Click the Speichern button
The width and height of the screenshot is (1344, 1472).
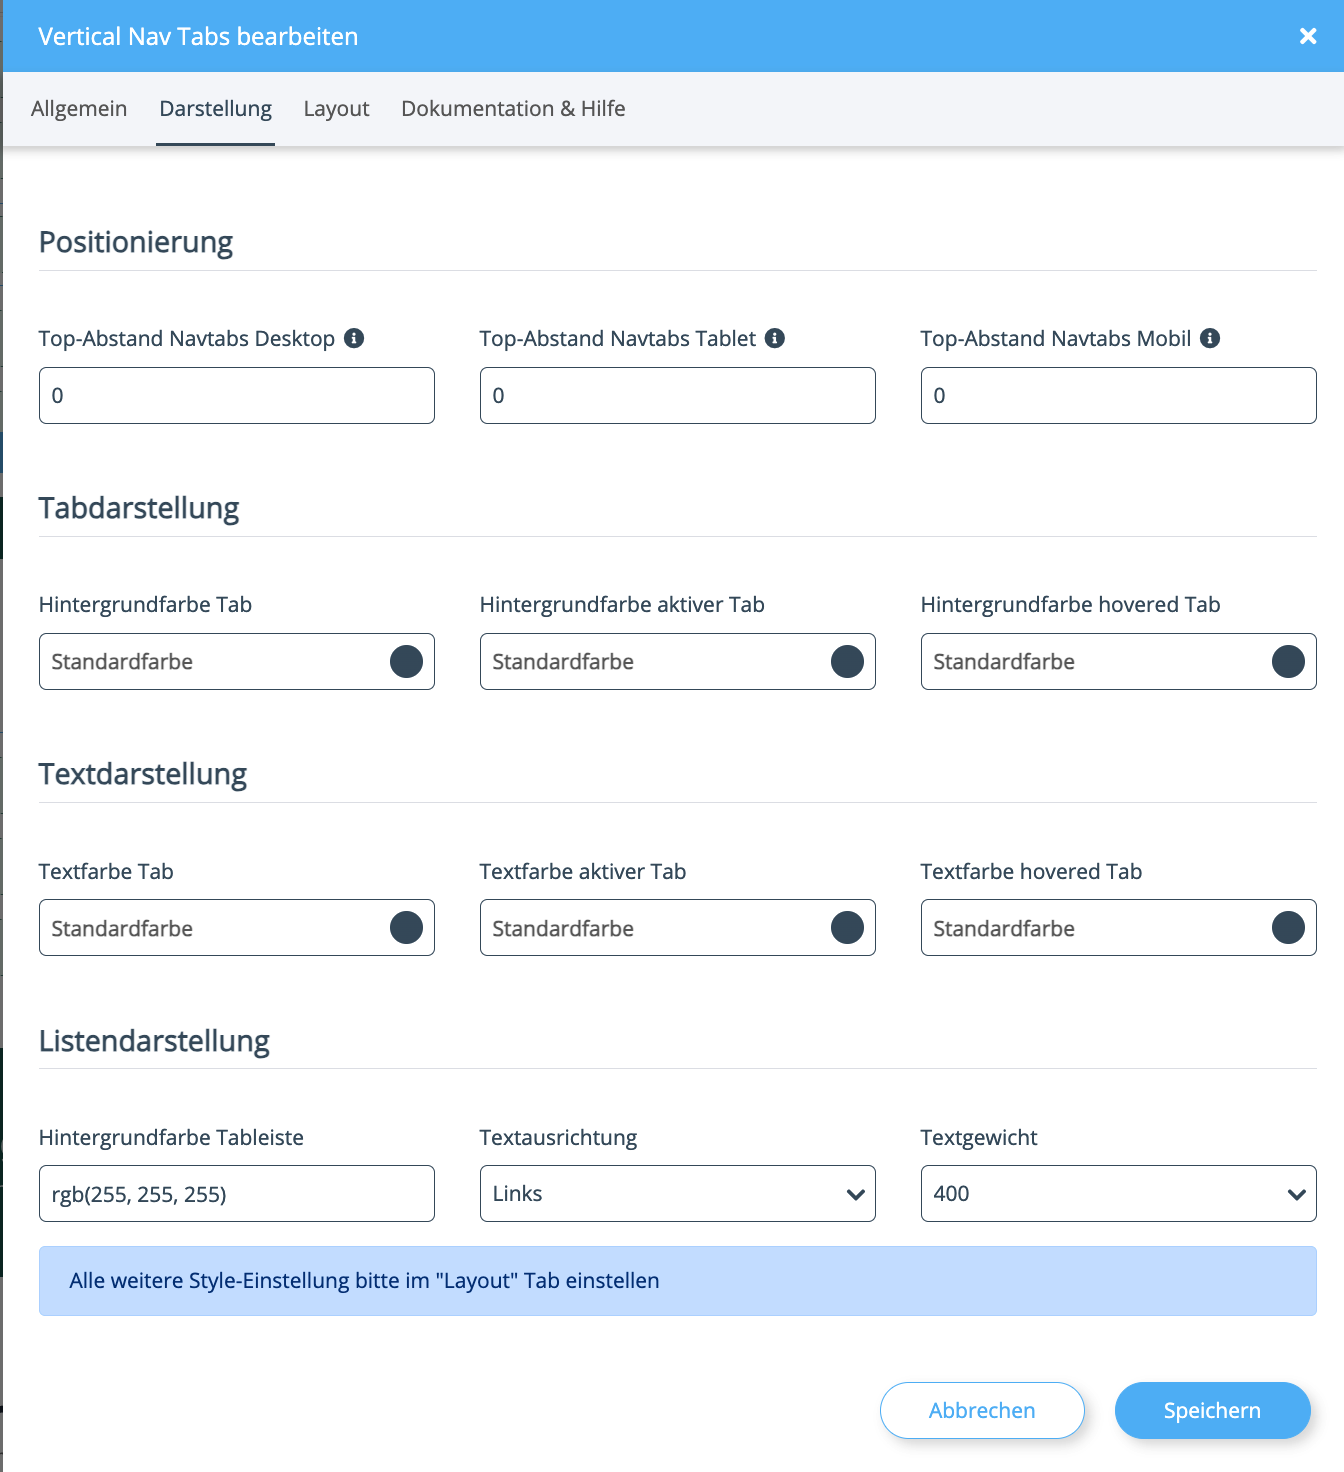coord(1212,1410)
